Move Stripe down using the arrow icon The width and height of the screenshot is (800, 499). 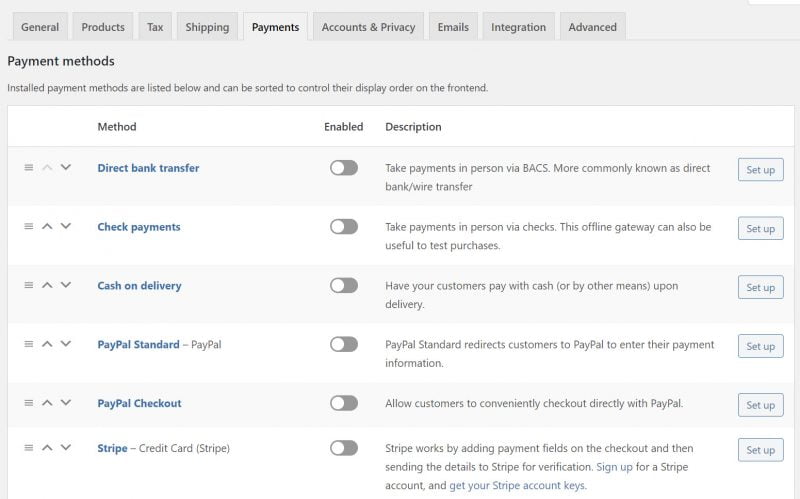pyautogui.click(x=66, y=448)
